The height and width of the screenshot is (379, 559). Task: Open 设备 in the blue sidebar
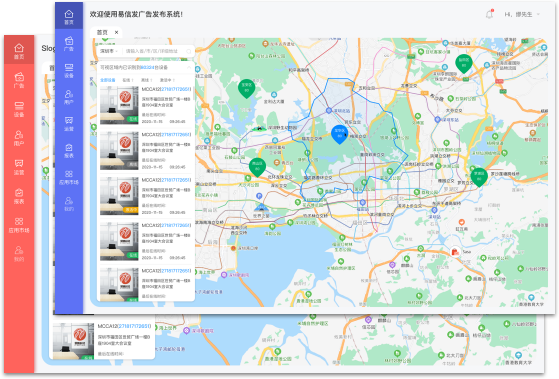point(69,71)
